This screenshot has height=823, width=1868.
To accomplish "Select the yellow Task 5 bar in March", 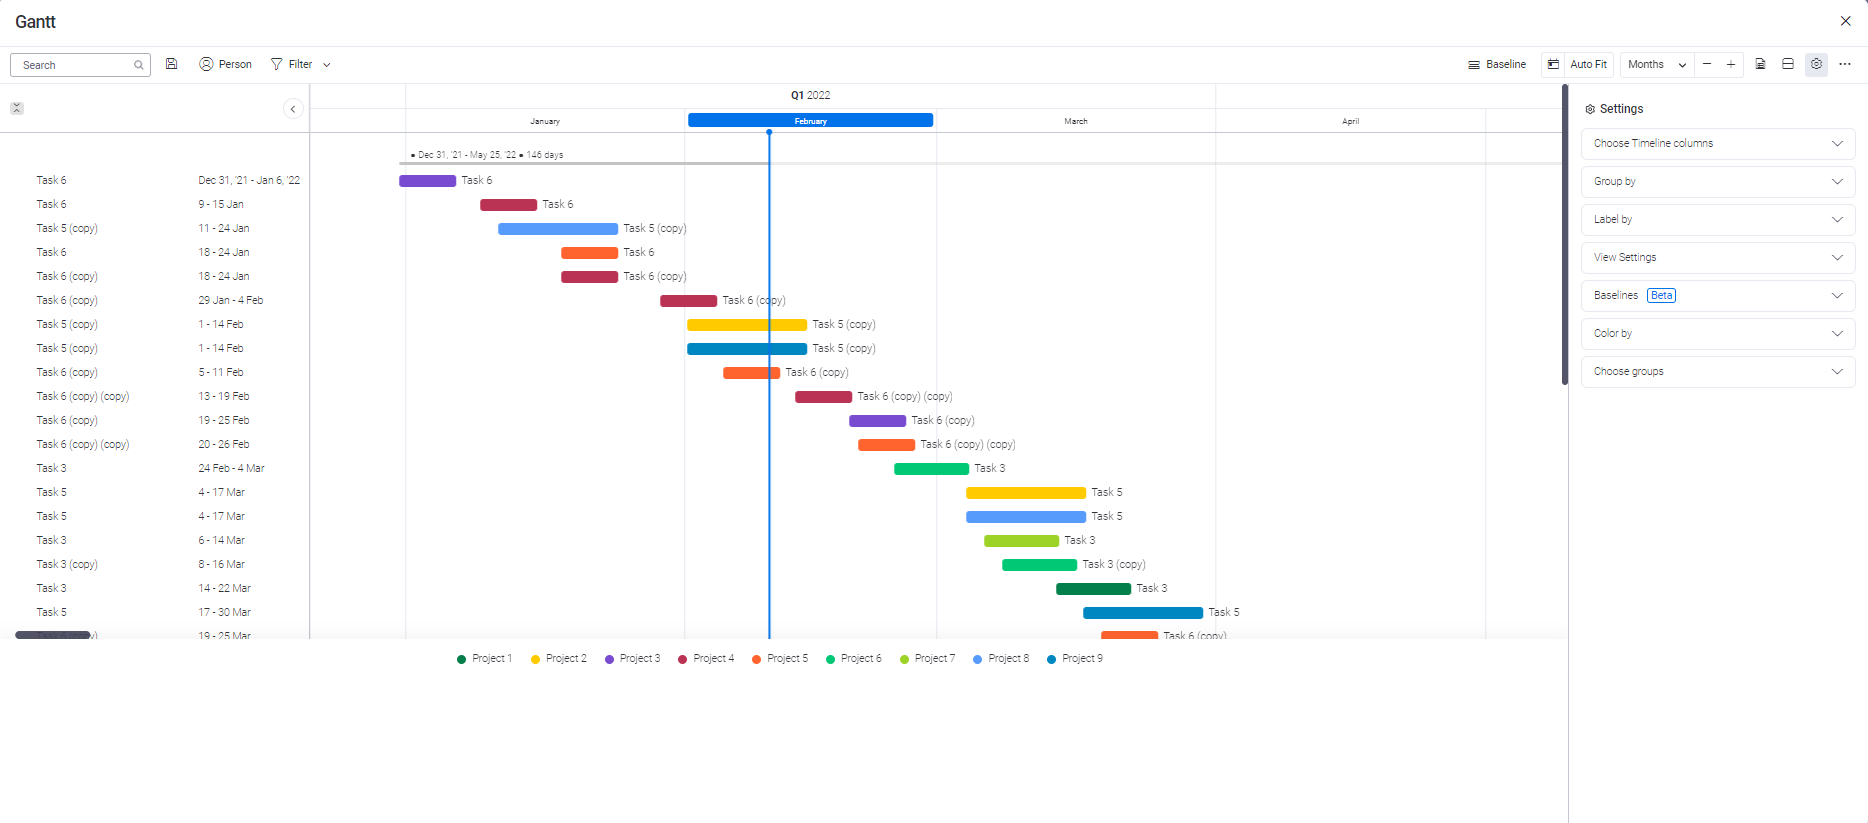I will 1026,493.
